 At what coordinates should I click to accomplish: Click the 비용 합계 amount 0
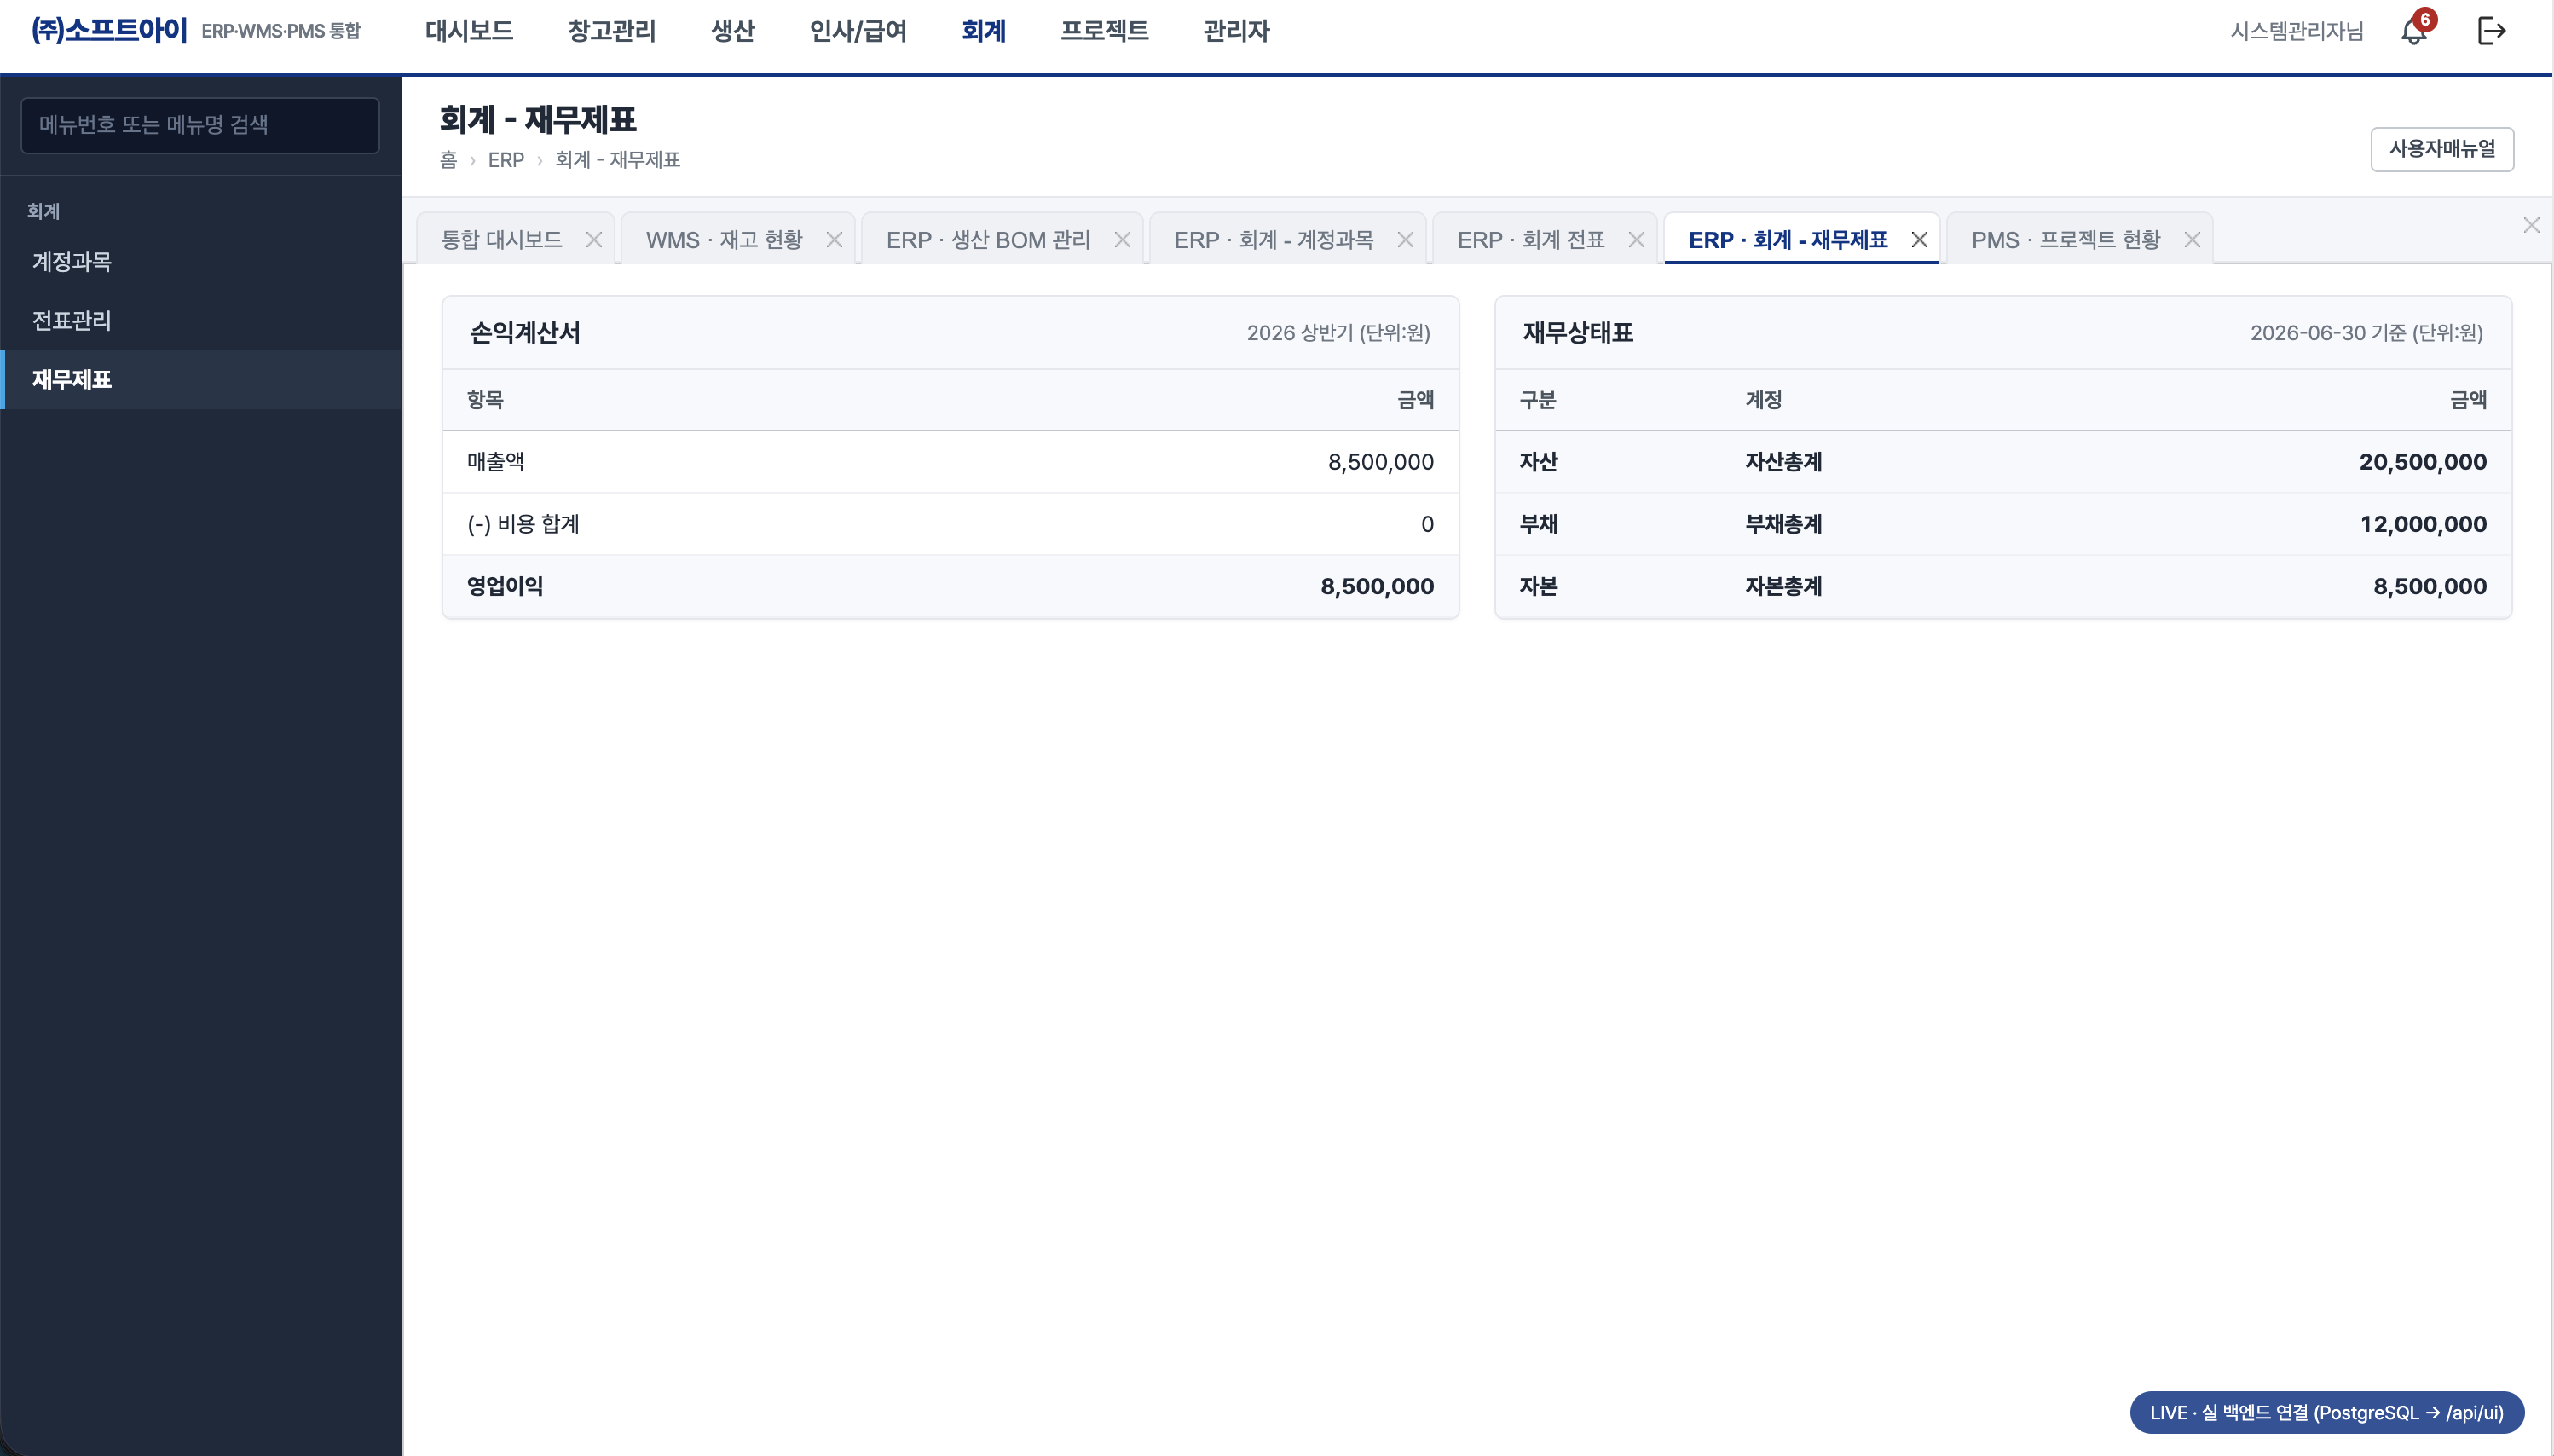1427,524
